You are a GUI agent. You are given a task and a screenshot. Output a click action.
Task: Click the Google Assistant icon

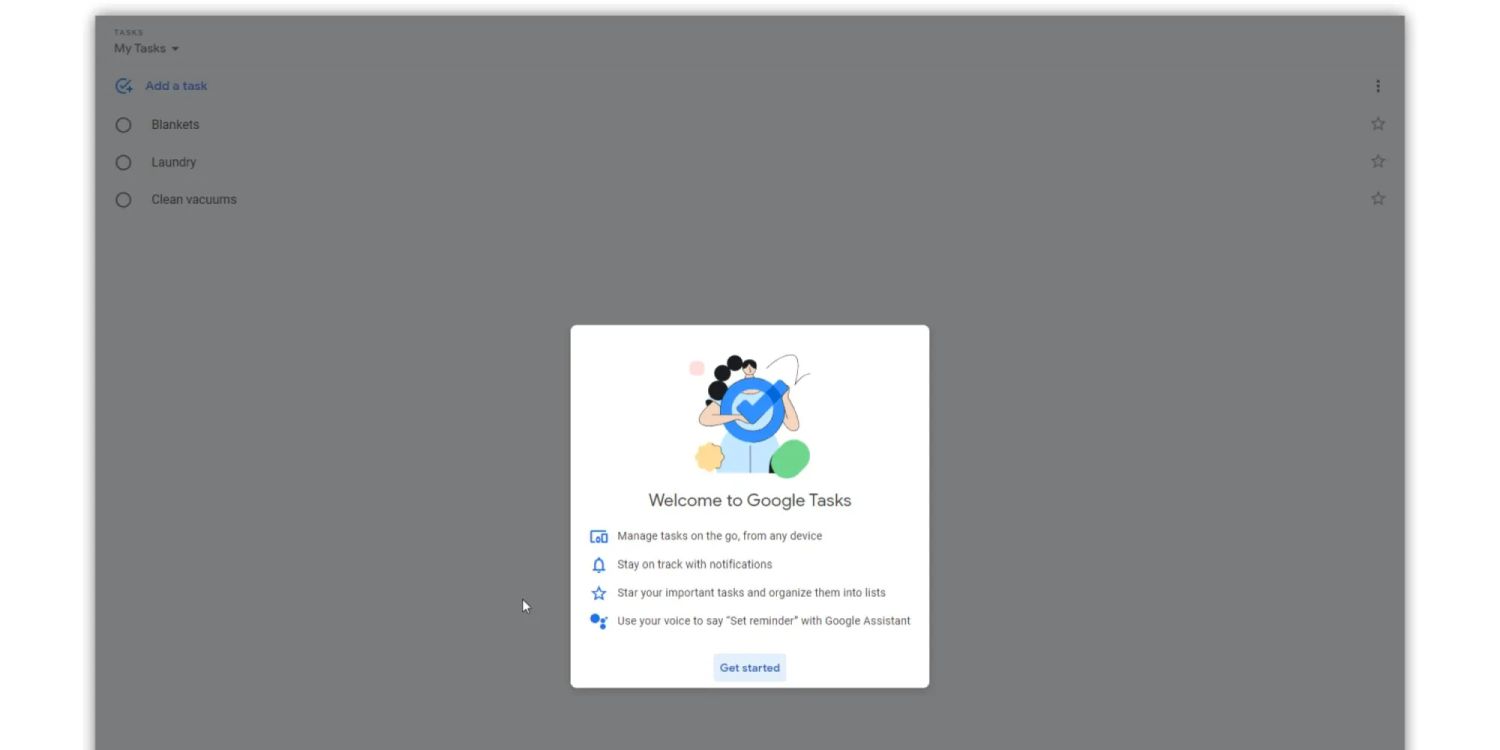point(599,621)
